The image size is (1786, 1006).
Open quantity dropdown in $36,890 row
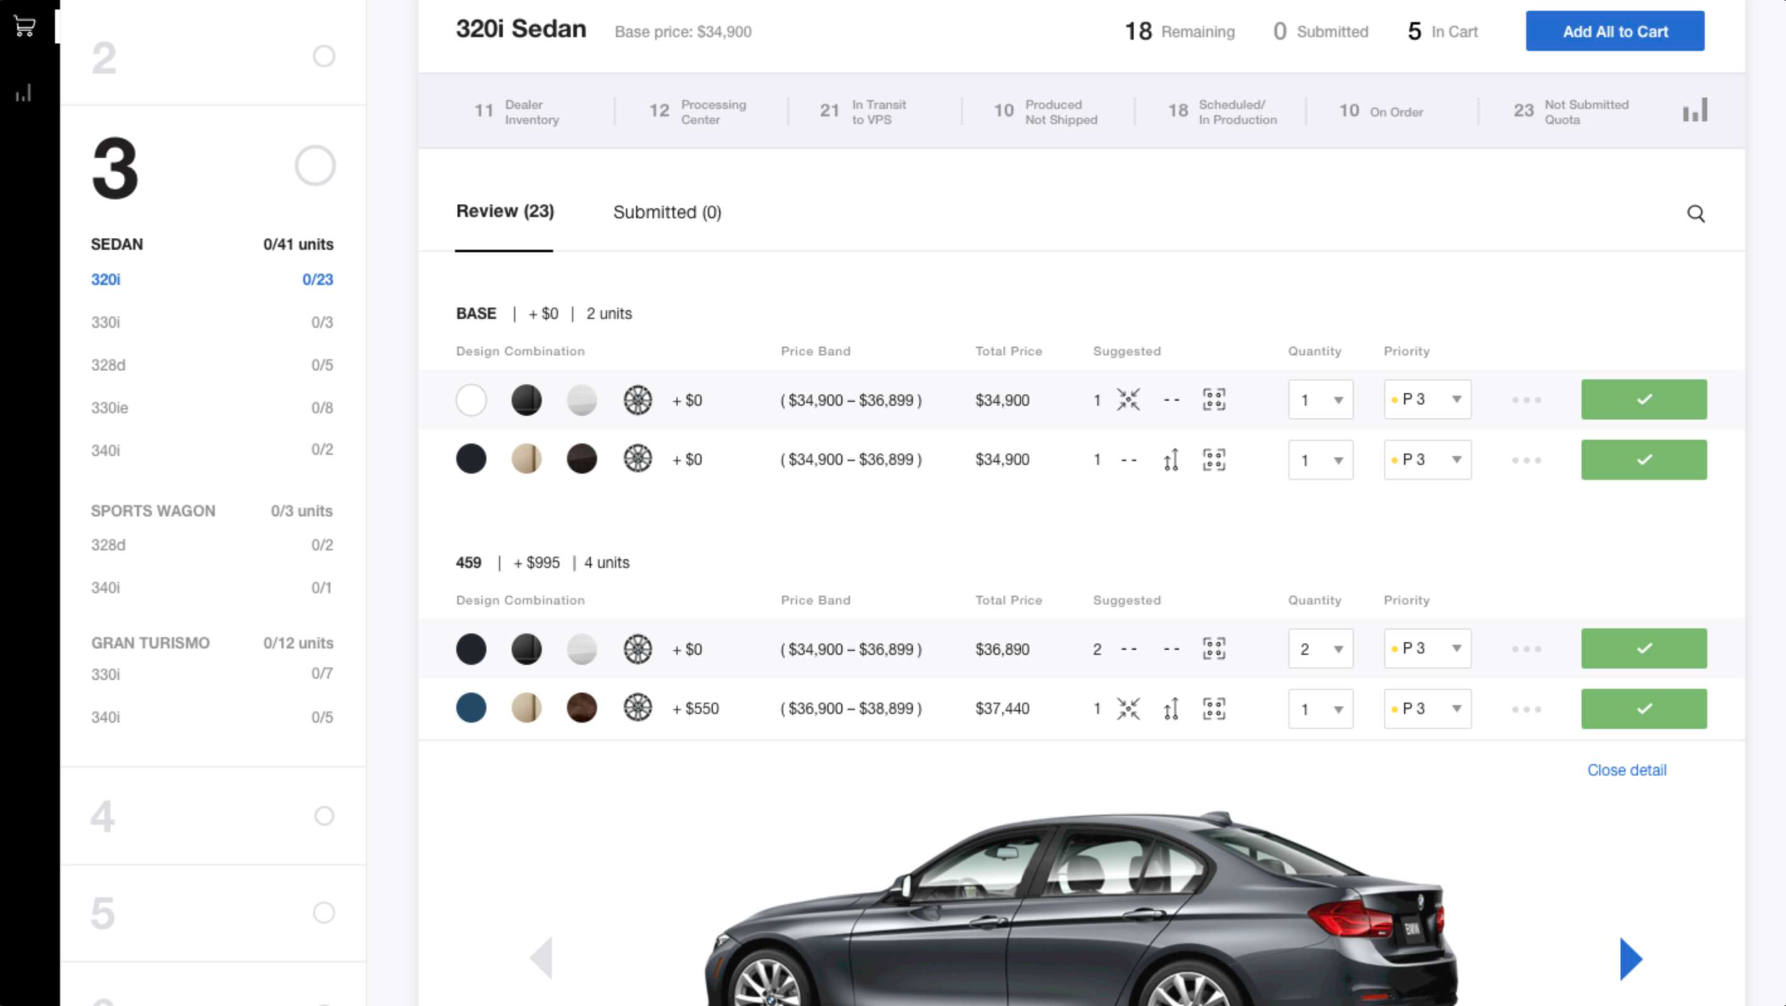pyautogui.click(x=1320, y=649)
